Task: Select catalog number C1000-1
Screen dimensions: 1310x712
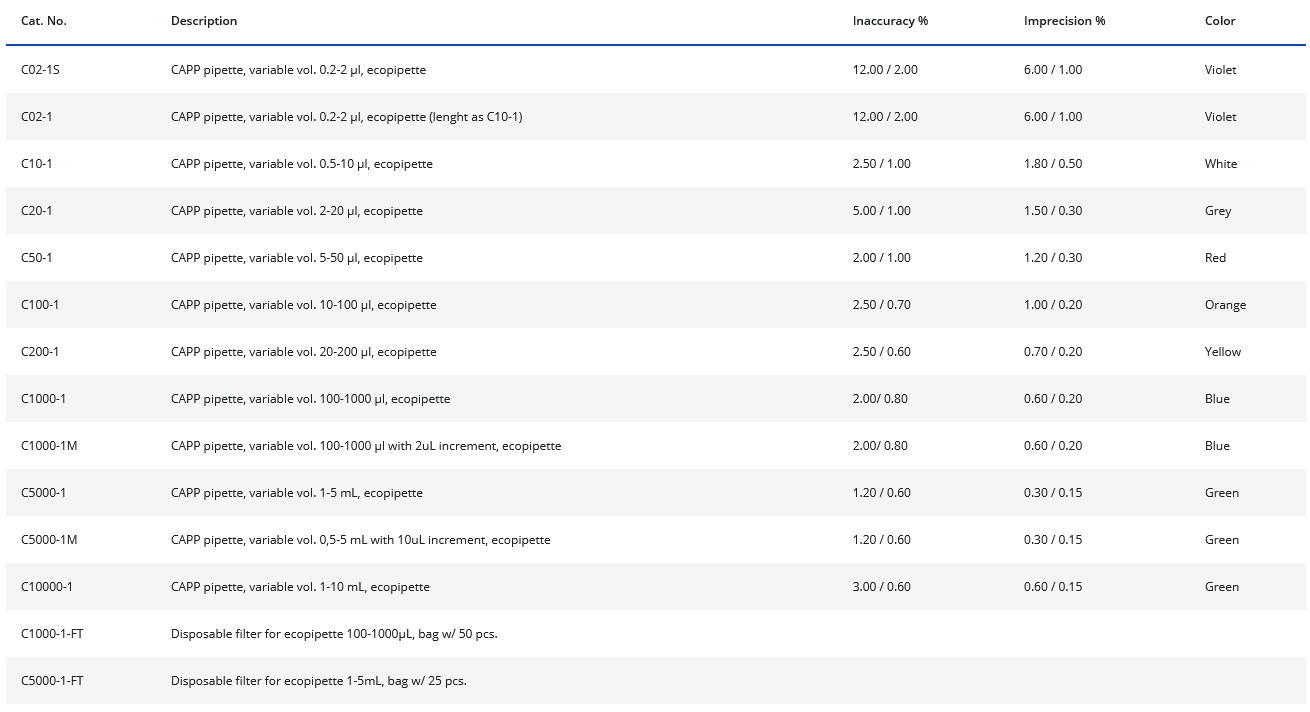Action: click(x=43, y=399)
